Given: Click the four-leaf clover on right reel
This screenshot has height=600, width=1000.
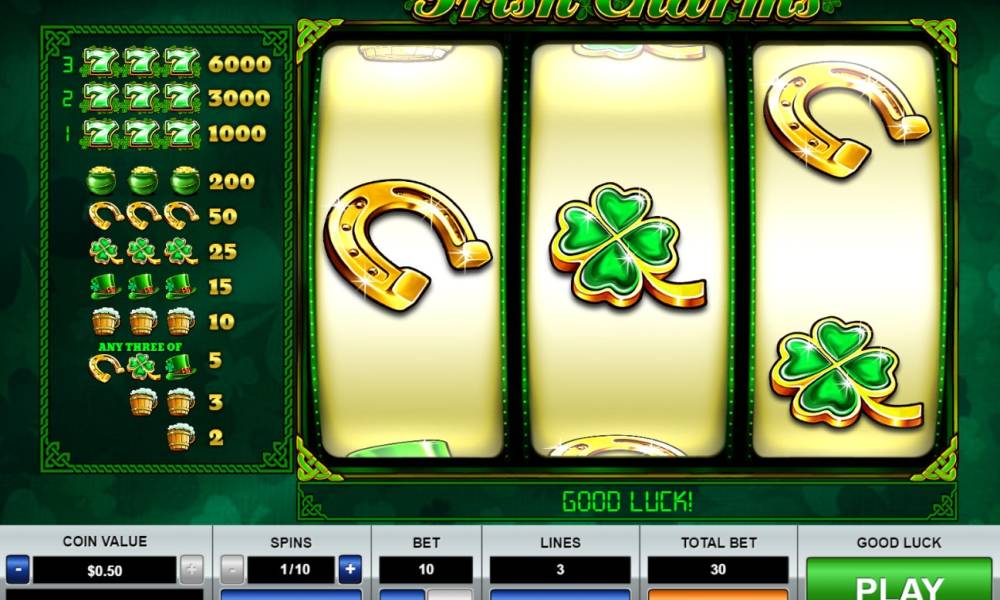Looking at the screenshot, I should tap(844, 374).
